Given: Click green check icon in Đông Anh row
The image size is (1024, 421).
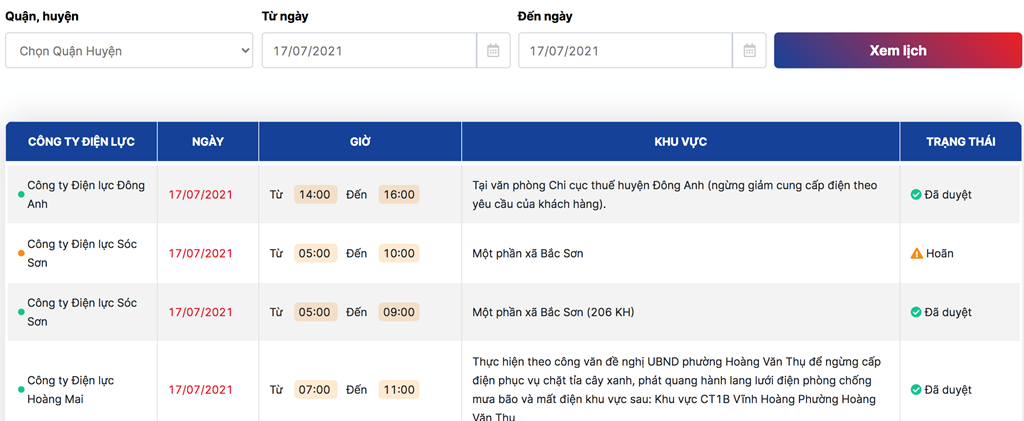Looking at the screenshot, I should [x=916, y=195].
